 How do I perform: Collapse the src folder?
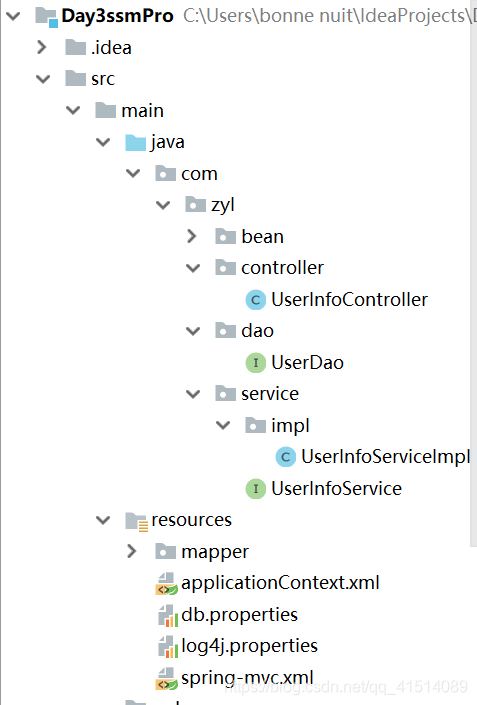click(x=43, y=79)
